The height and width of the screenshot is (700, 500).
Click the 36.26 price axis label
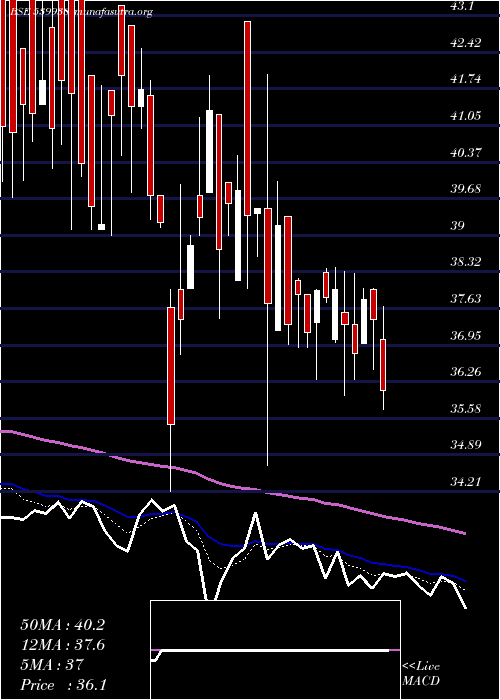click(x=466, y=371)
